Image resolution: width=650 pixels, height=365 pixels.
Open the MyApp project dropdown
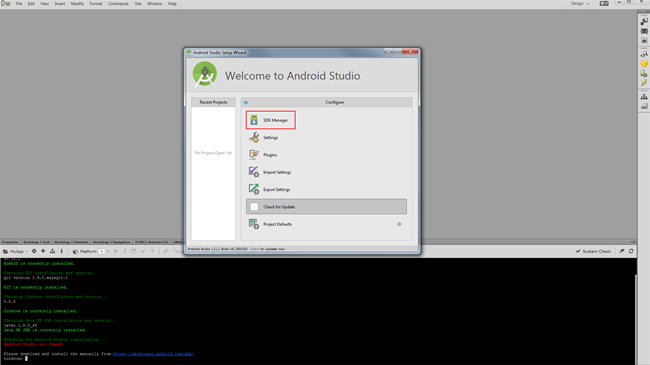[15, 251]
